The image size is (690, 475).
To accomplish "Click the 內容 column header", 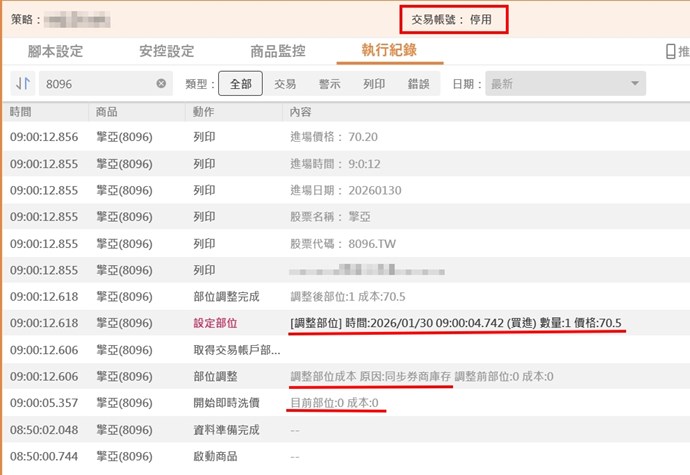I will click(300, 111).
